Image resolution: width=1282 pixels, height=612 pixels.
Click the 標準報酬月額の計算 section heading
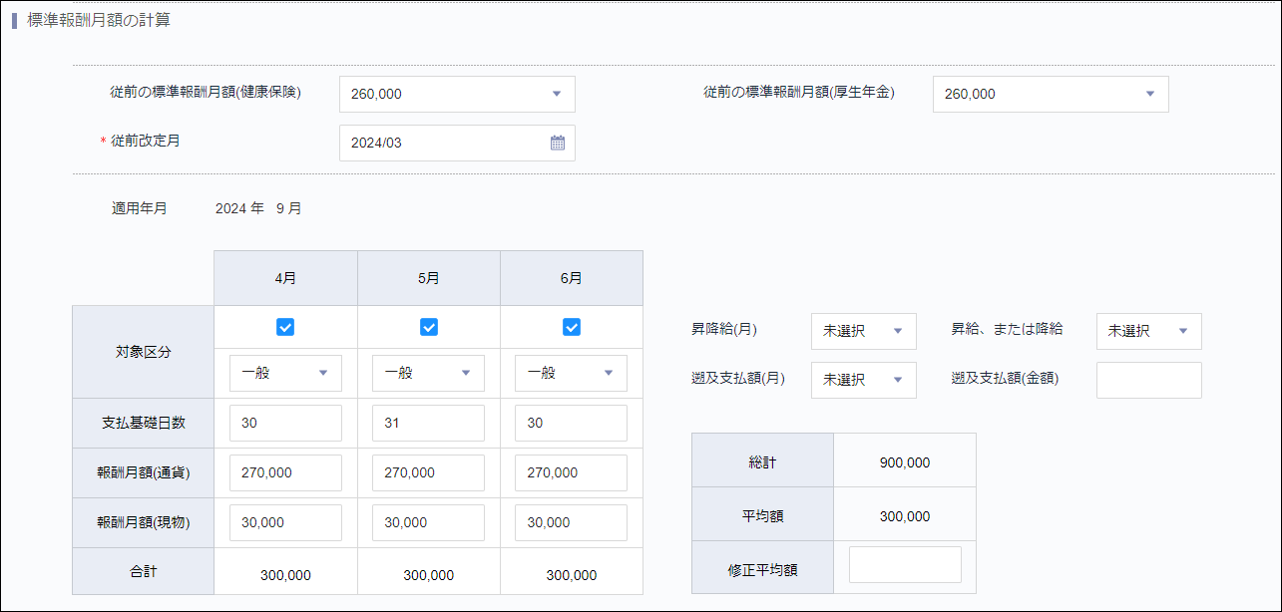tap(98, 20)
